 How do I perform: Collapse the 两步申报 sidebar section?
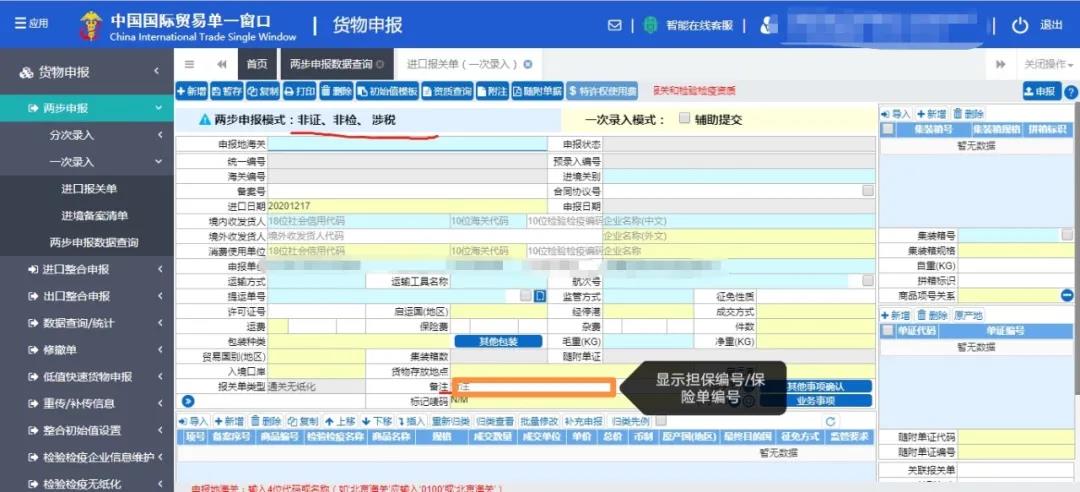click(83, 108)
